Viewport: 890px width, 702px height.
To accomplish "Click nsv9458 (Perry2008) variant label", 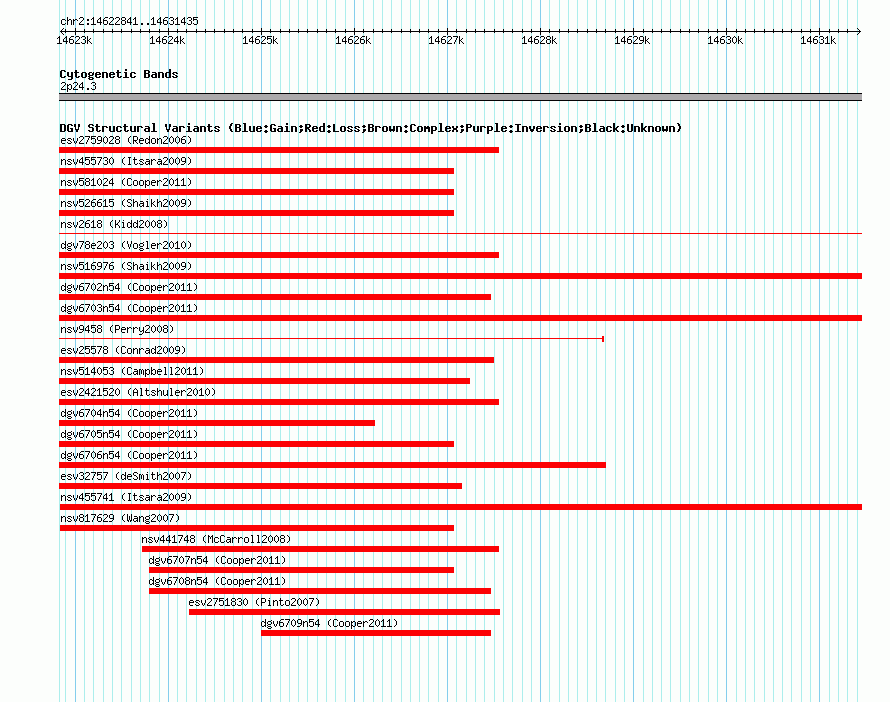I will click(117, 329).
